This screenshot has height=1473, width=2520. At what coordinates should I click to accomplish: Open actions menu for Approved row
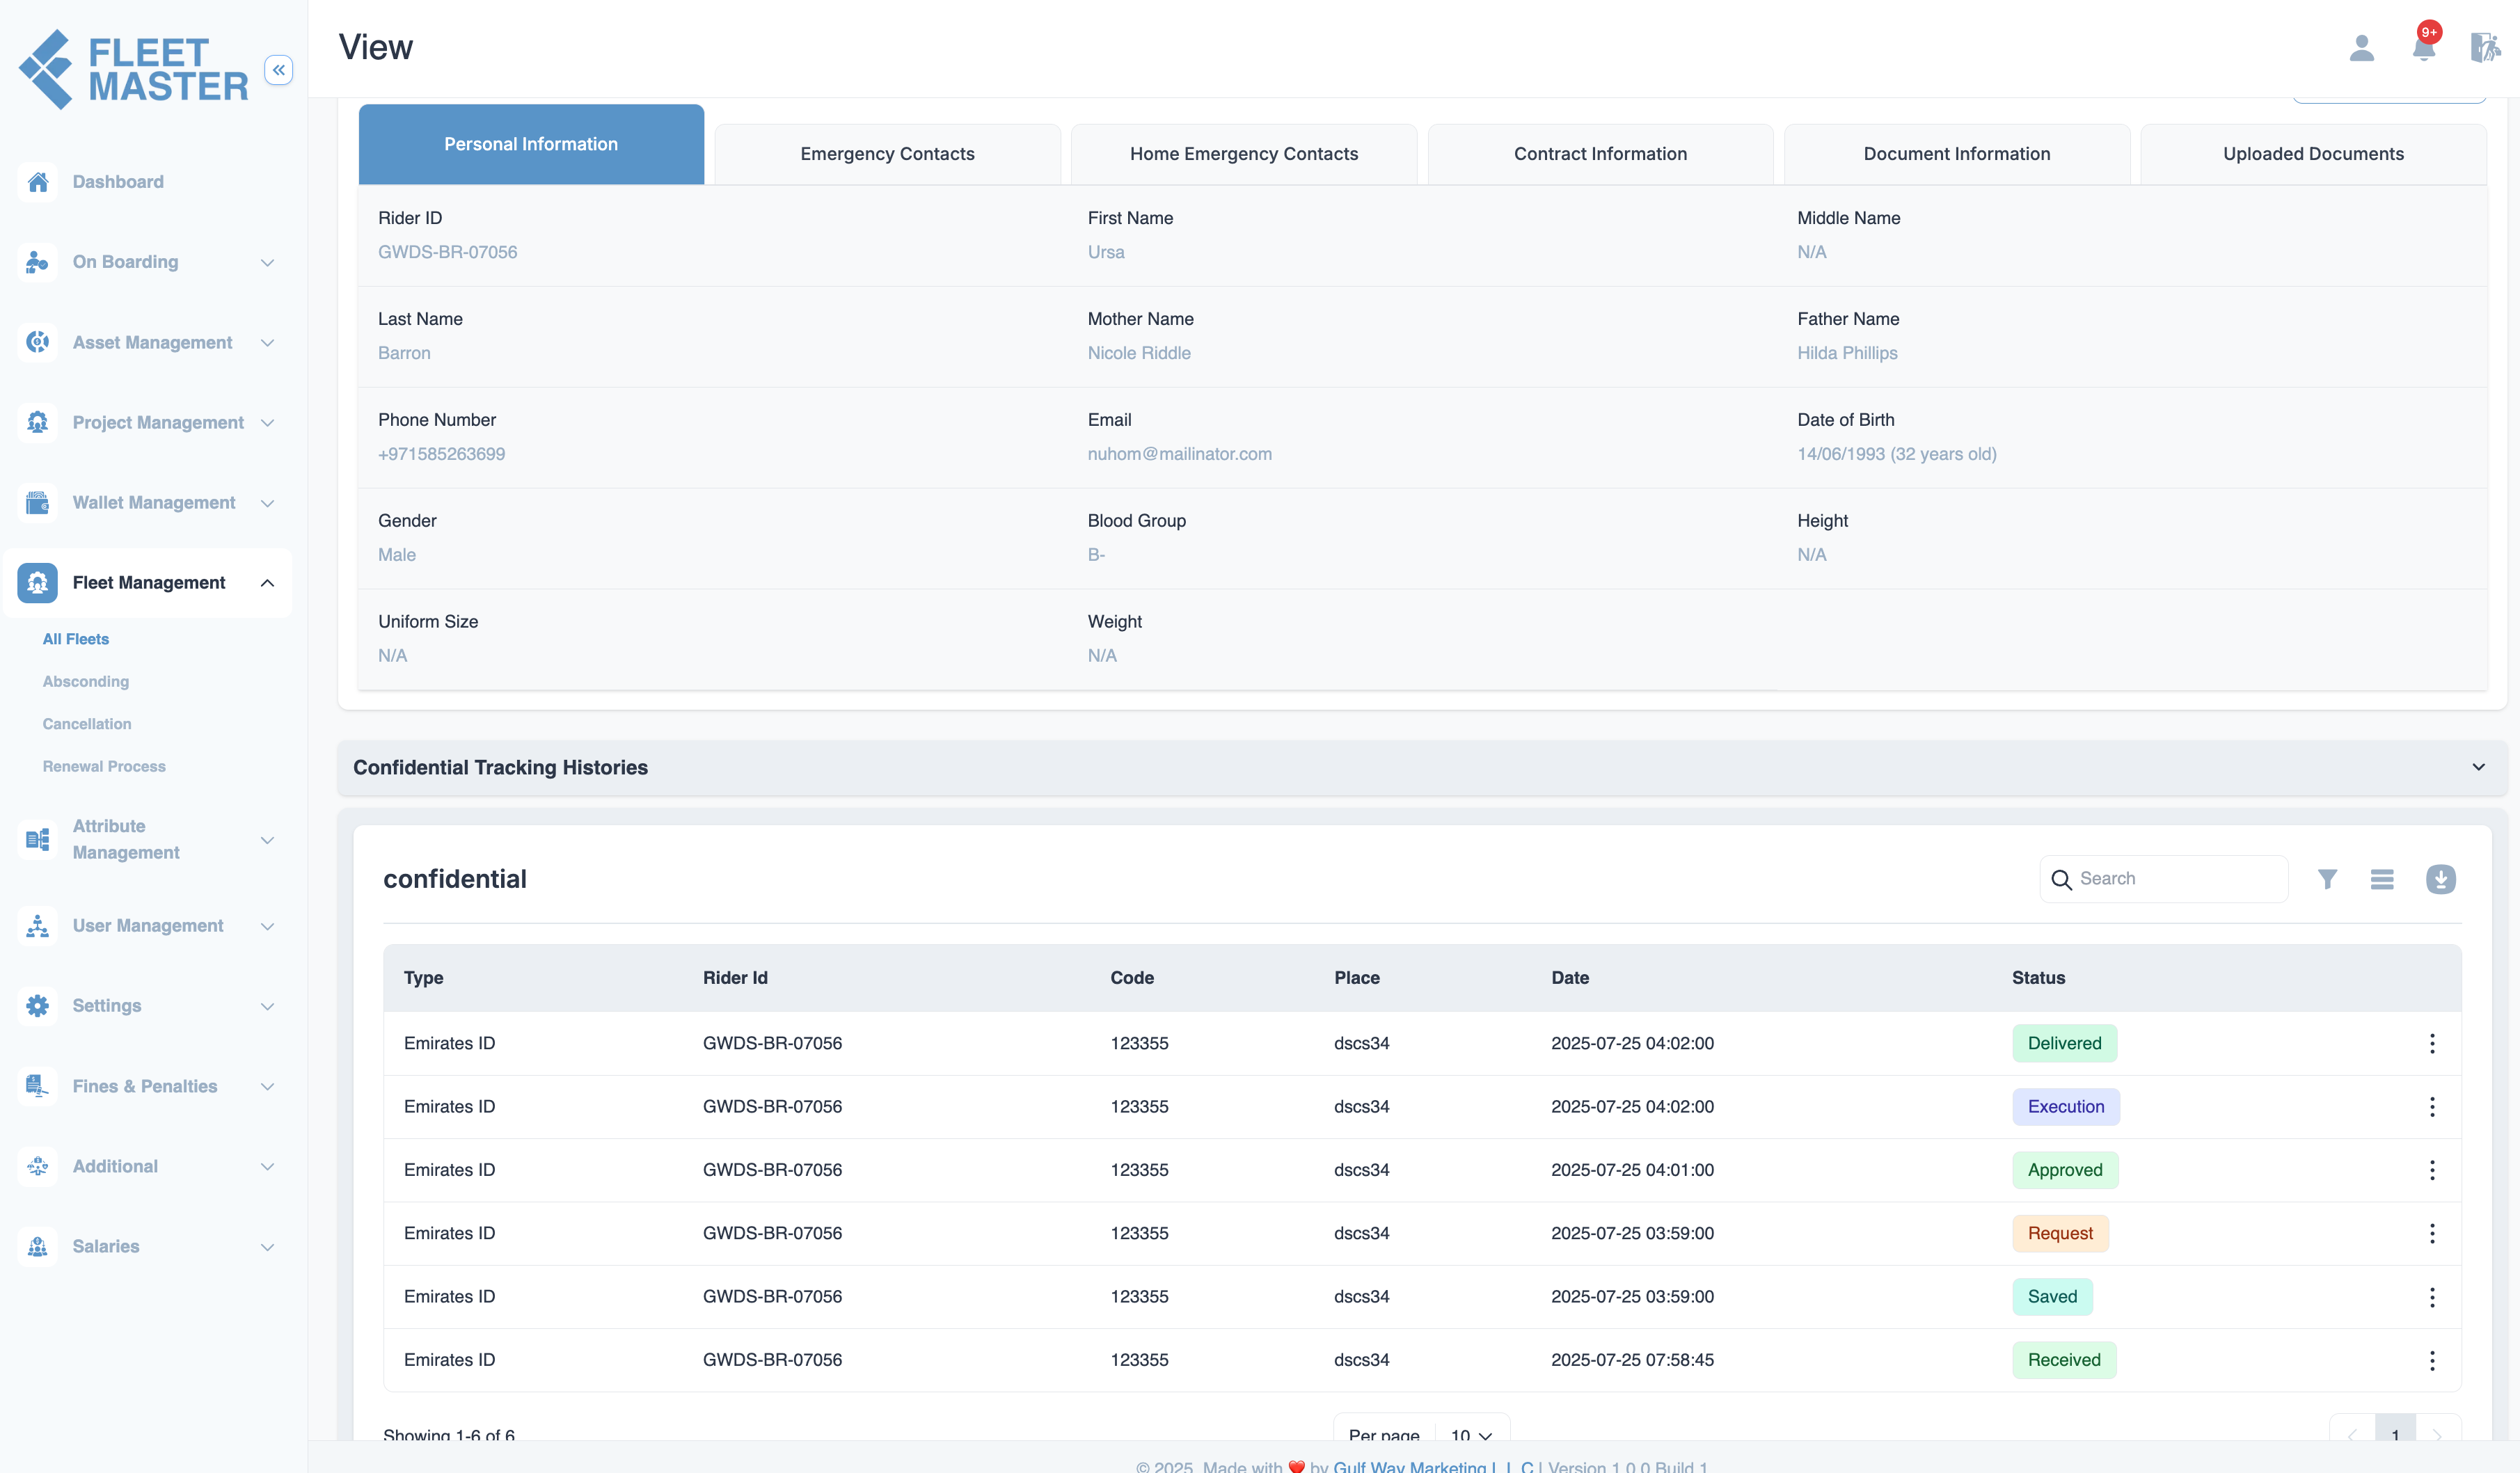2432,1170
